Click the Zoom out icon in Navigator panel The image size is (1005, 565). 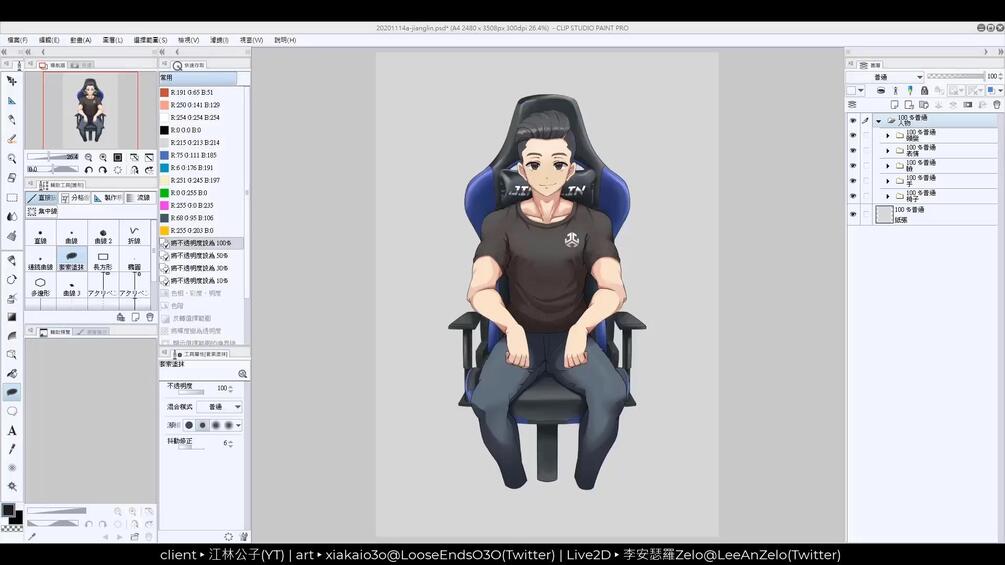[x=88, y=157]
